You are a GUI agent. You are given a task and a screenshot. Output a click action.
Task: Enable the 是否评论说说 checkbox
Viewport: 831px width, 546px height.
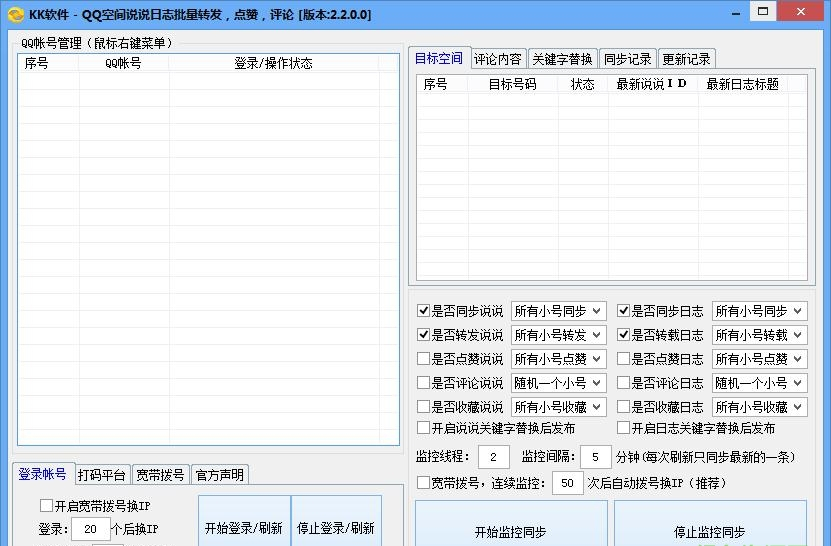423,383
